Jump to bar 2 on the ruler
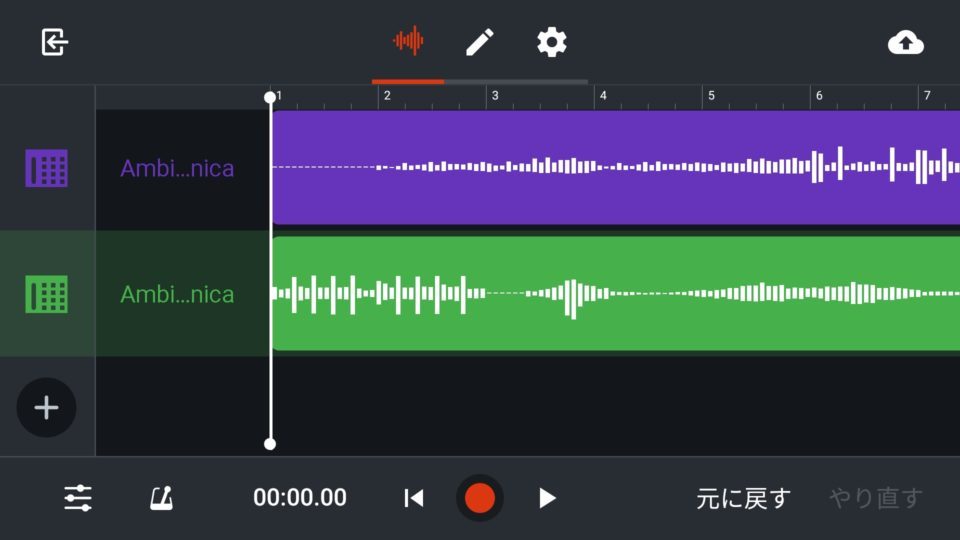 [x=387, y=96]
